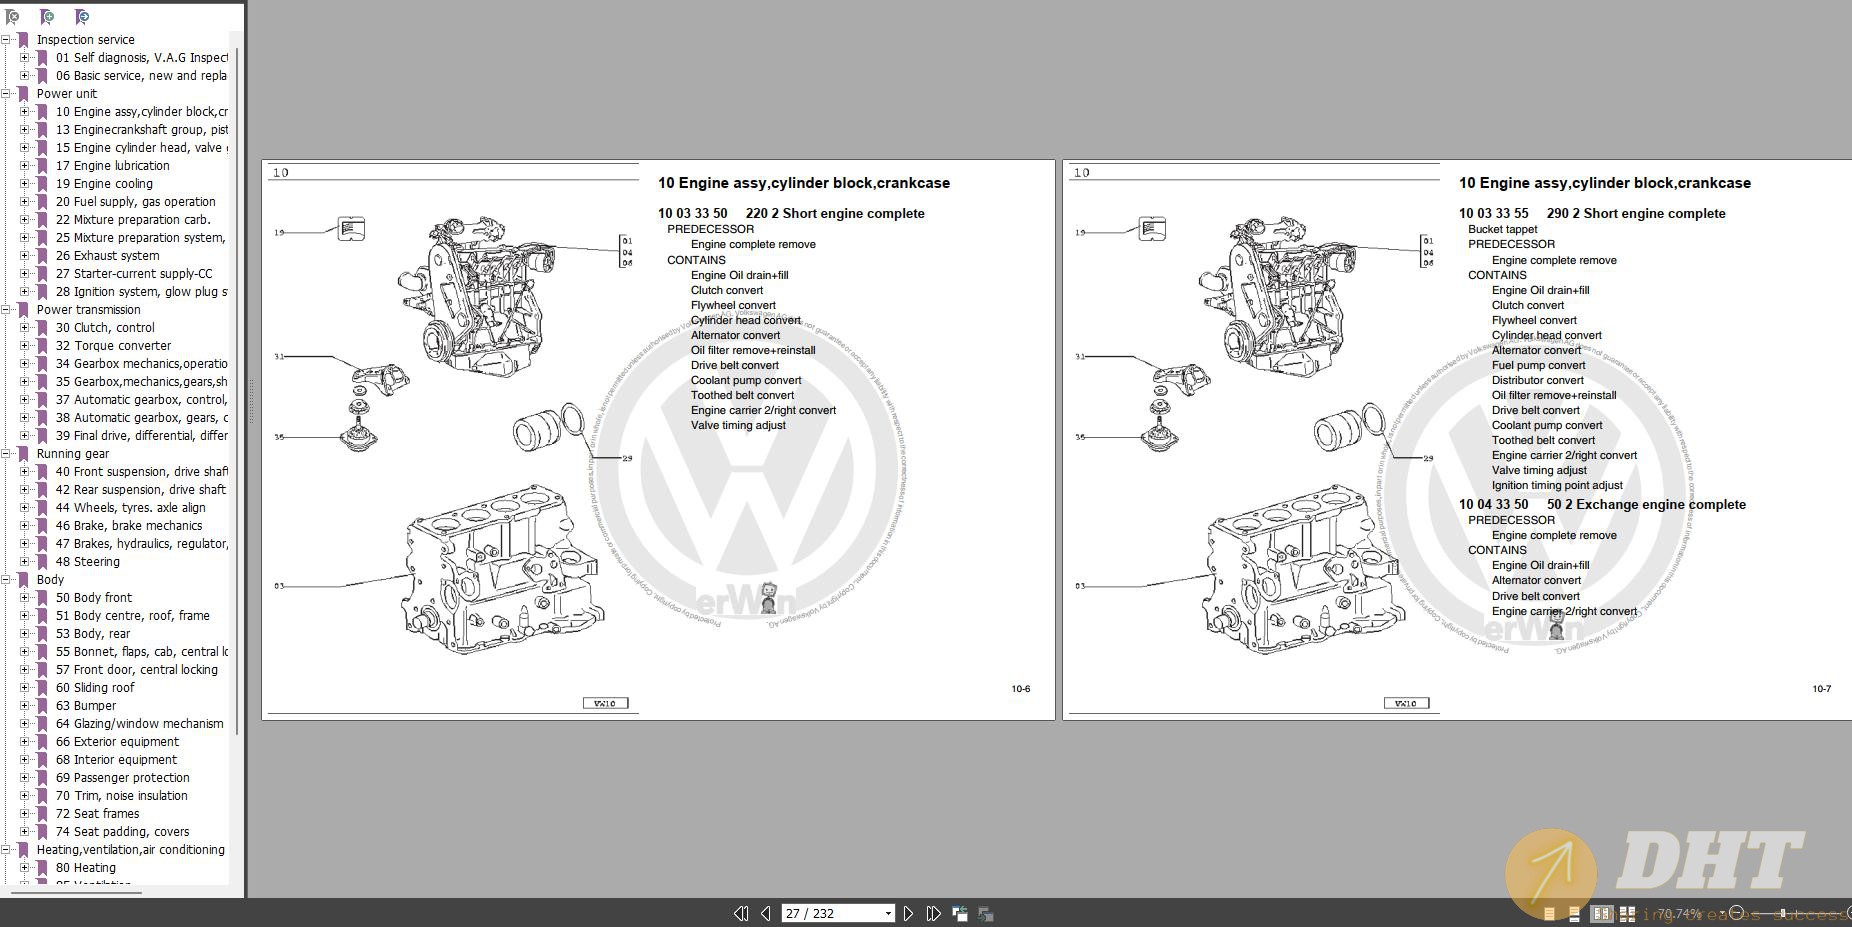
Task: Click the left page 10-6 thumbnail
Action: [658, 439]
